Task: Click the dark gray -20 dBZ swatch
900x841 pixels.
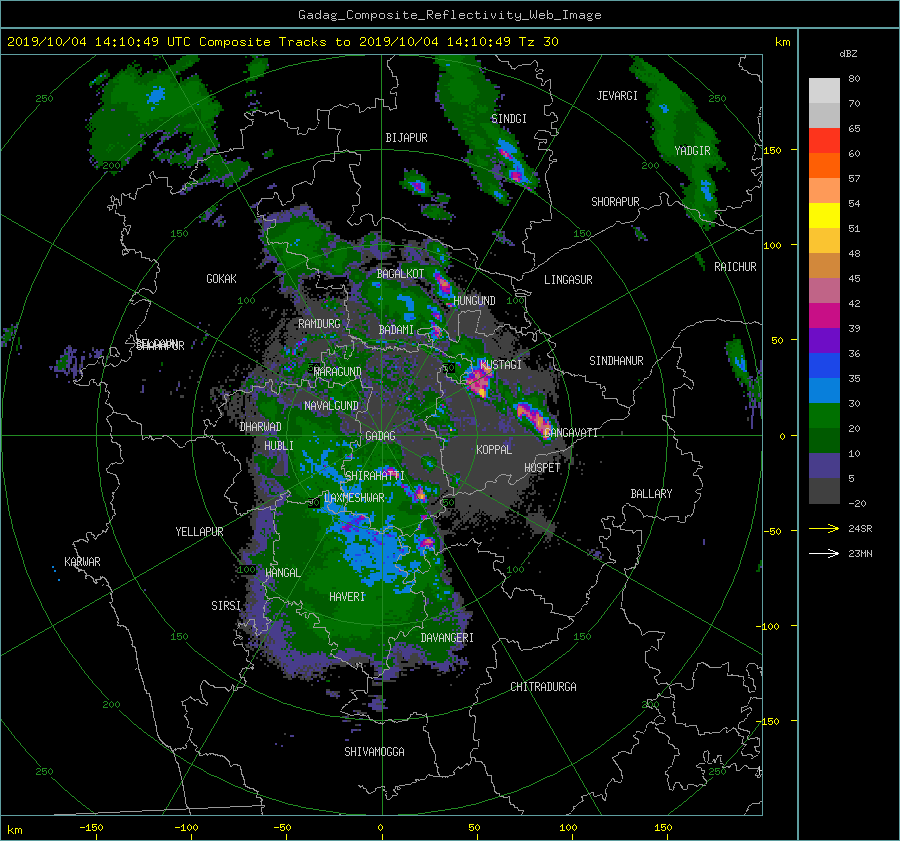Action: pos(824,491)
